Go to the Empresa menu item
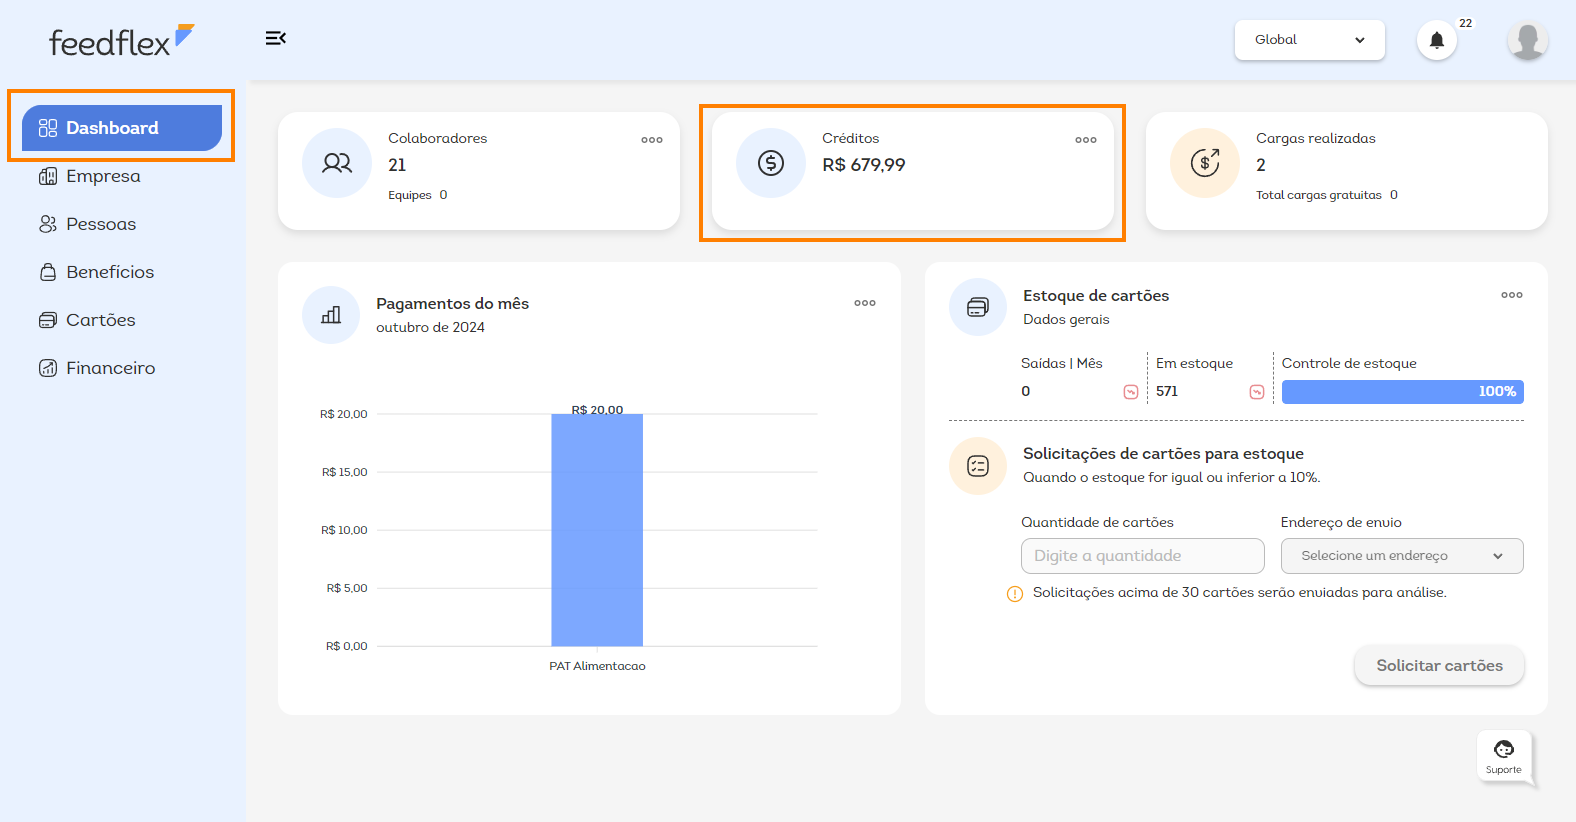The height and width of the screenshot is (822, 1576). pos(103,176)
